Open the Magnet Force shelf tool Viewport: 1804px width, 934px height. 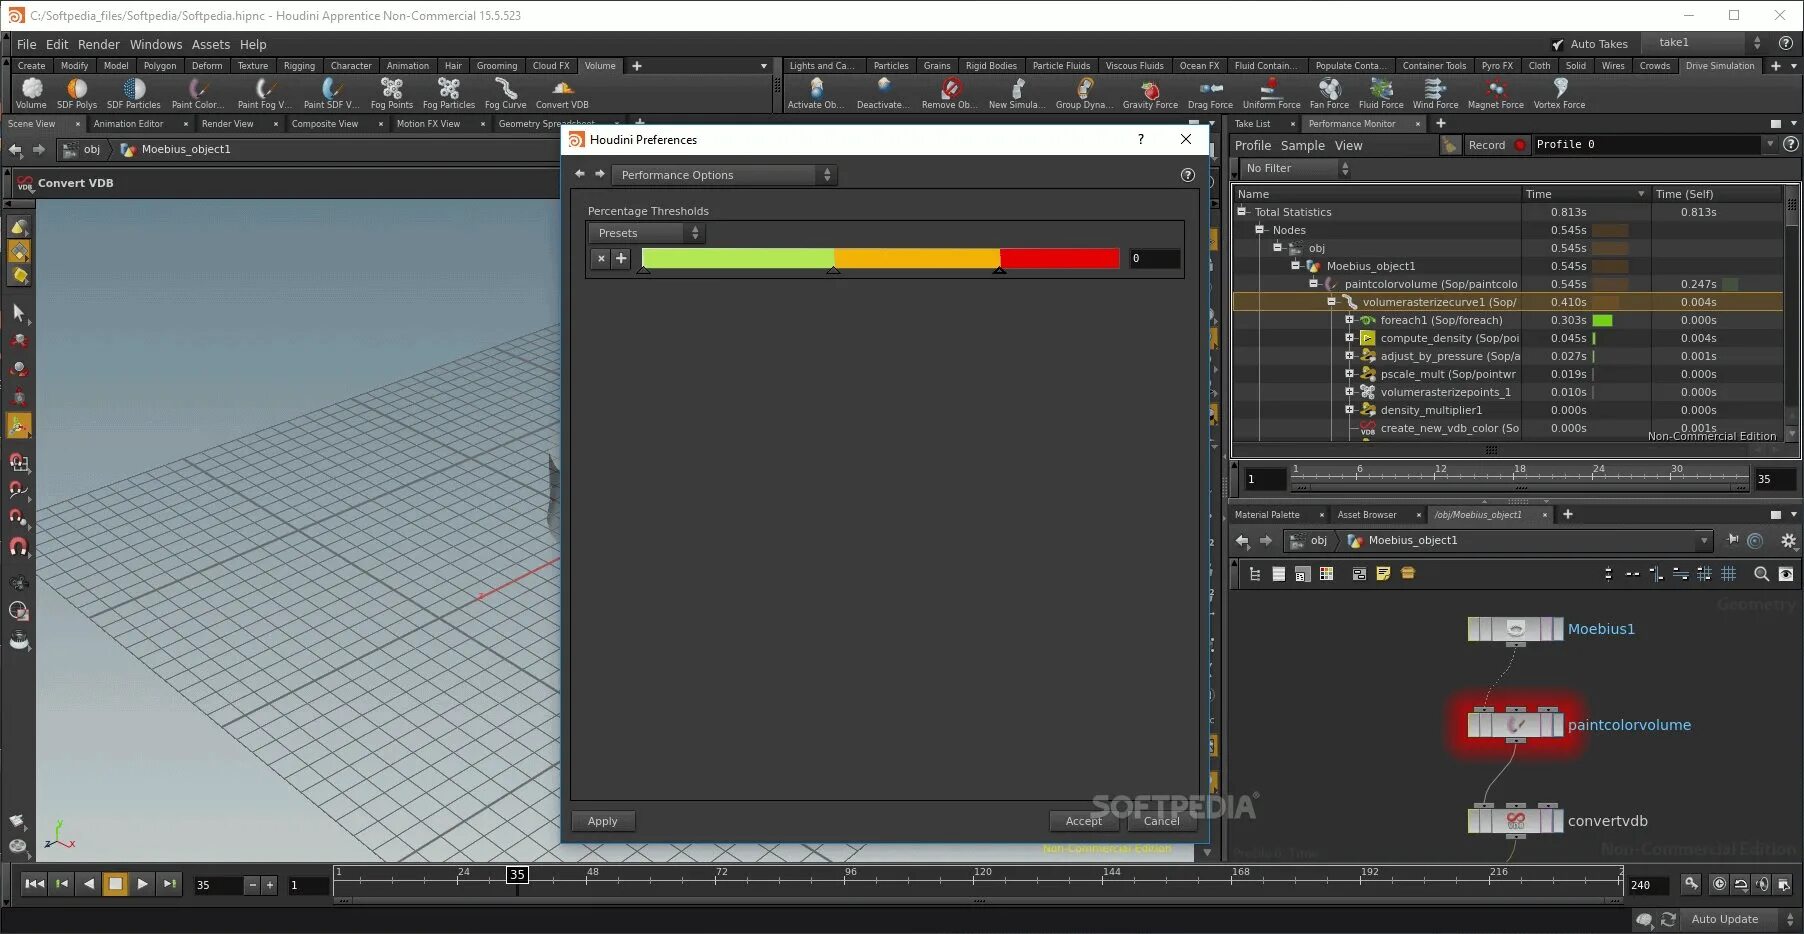point(1495,92)
